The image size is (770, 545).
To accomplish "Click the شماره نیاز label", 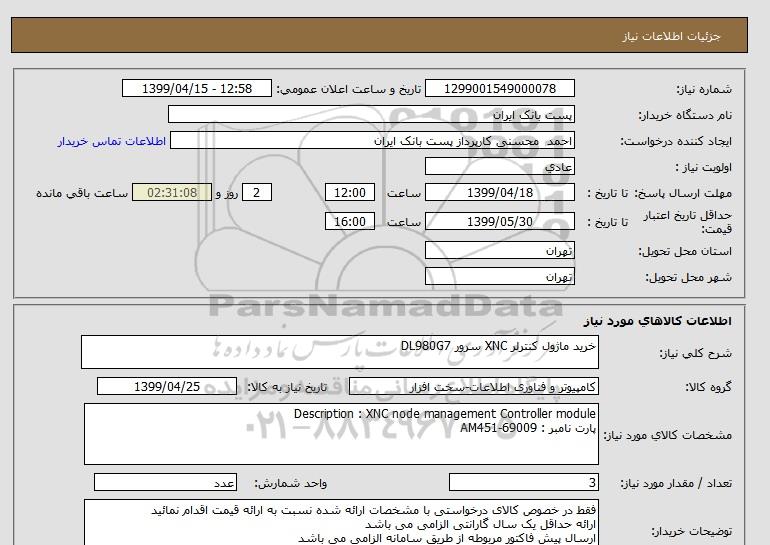I will (704, 89).
